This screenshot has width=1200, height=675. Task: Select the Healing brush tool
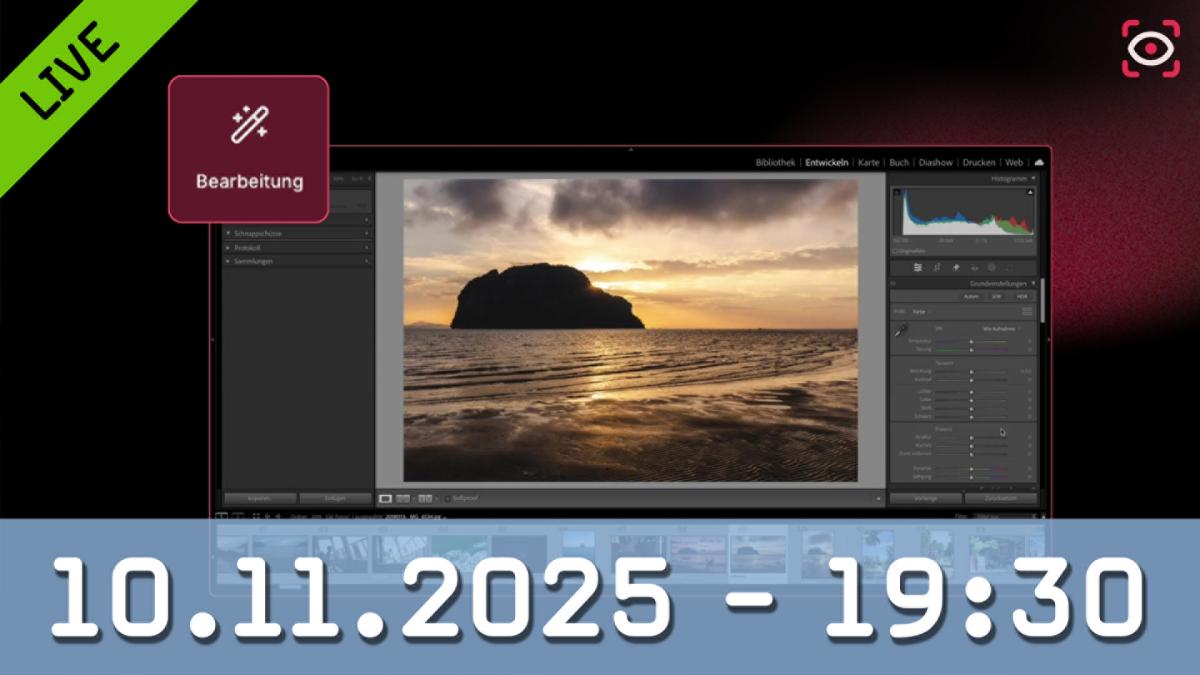[x=955, y=268]
